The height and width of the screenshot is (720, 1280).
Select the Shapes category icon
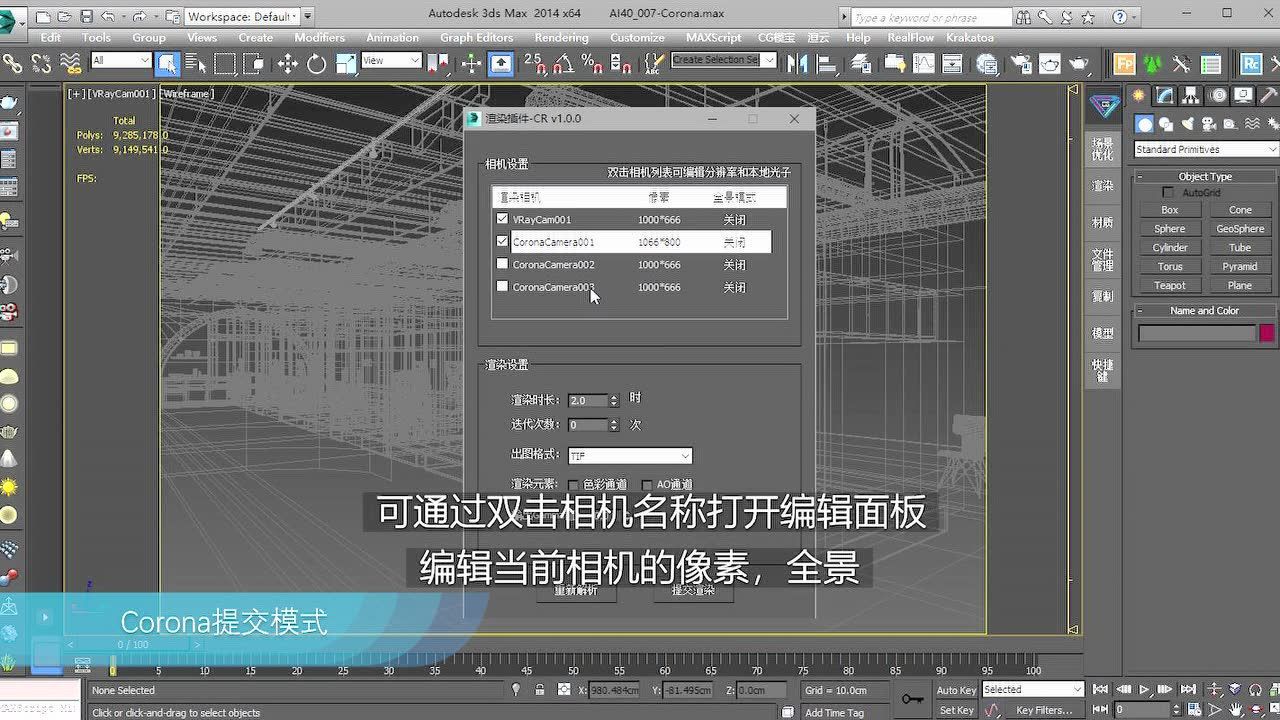pos(1166,124)
